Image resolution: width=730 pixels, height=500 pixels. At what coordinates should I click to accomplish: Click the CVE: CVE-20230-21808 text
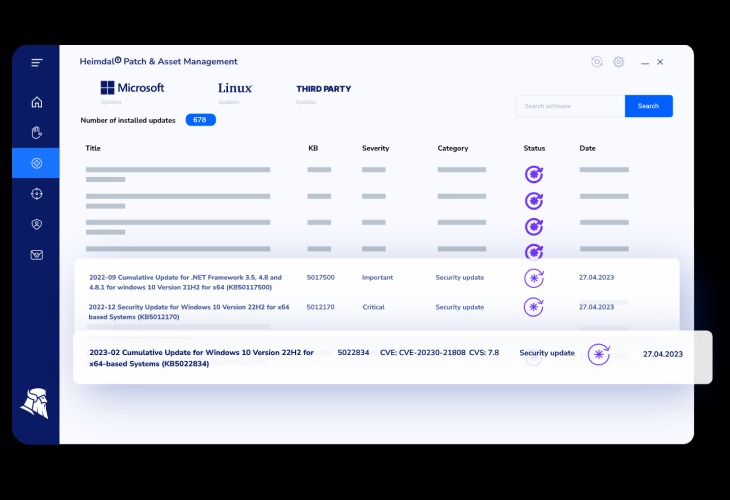(423, 353)
